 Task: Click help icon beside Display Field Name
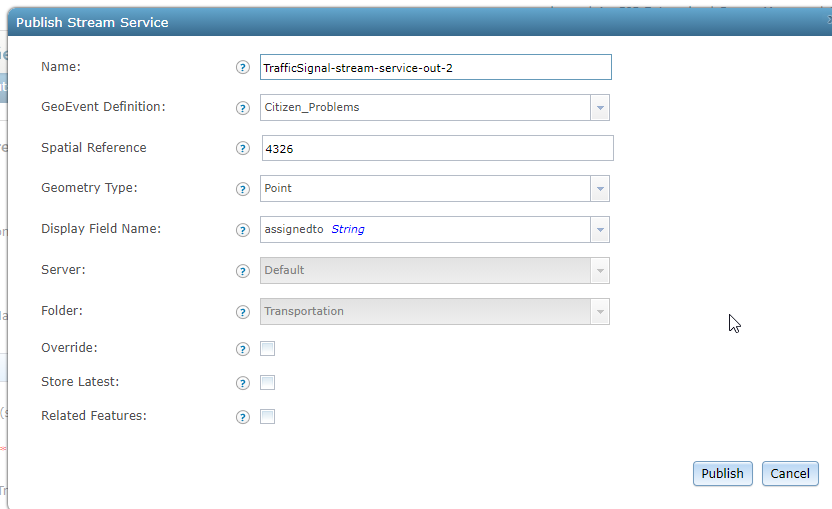pos(242,230)
